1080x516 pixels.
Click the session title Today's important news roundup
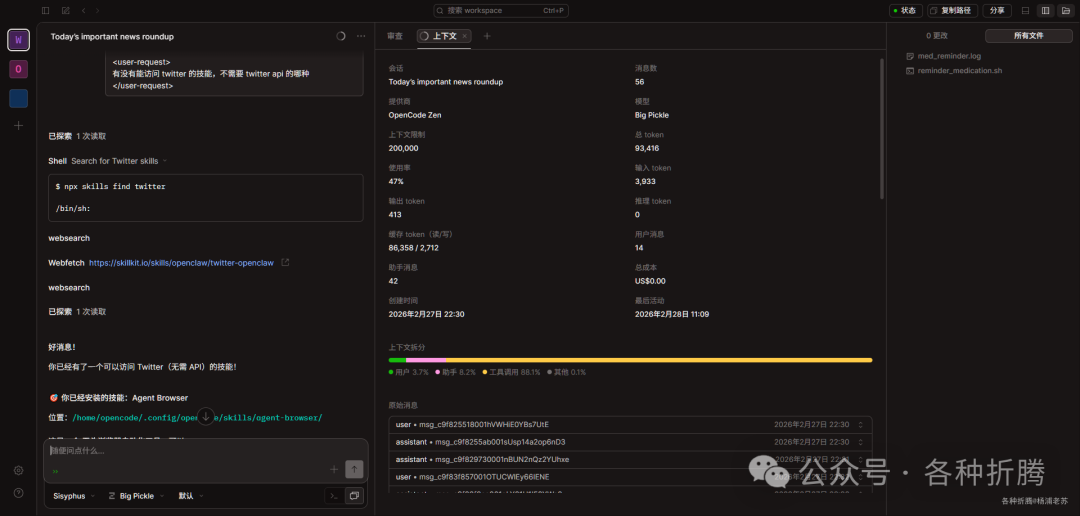click(112, 37)
